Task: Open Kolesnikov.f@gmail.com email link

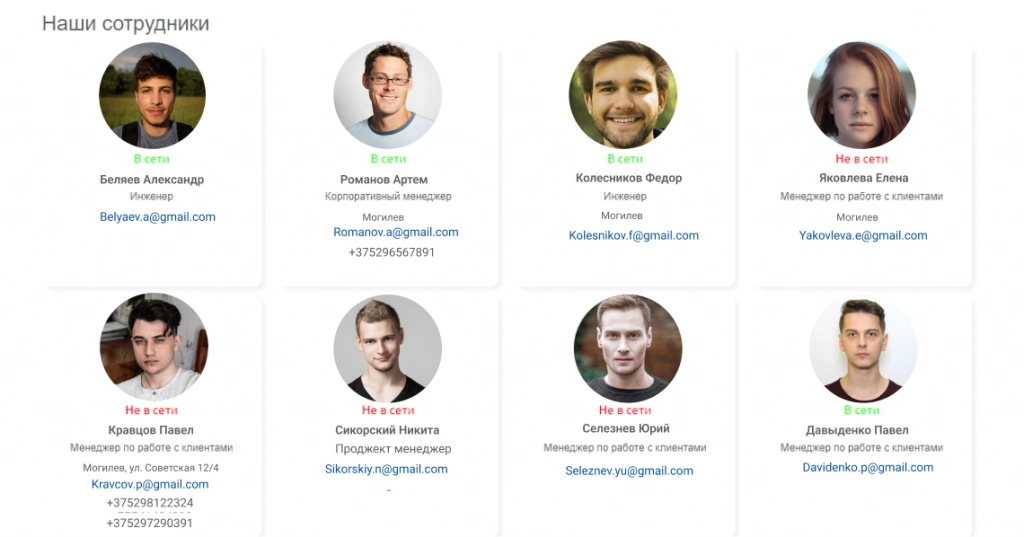Action: pos(633,235)
